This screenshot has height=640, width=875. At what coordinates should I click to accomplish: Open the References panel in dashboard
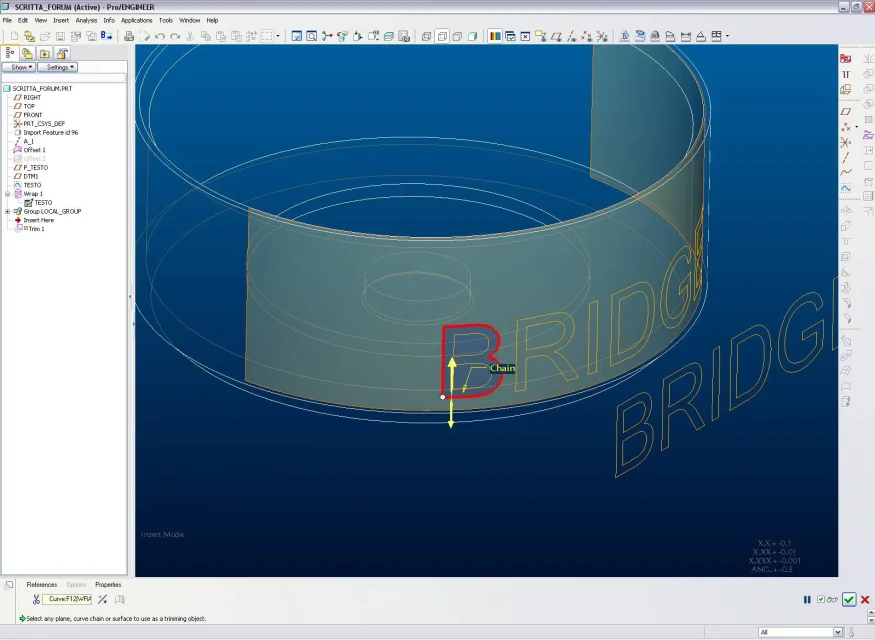coord(42,585)
